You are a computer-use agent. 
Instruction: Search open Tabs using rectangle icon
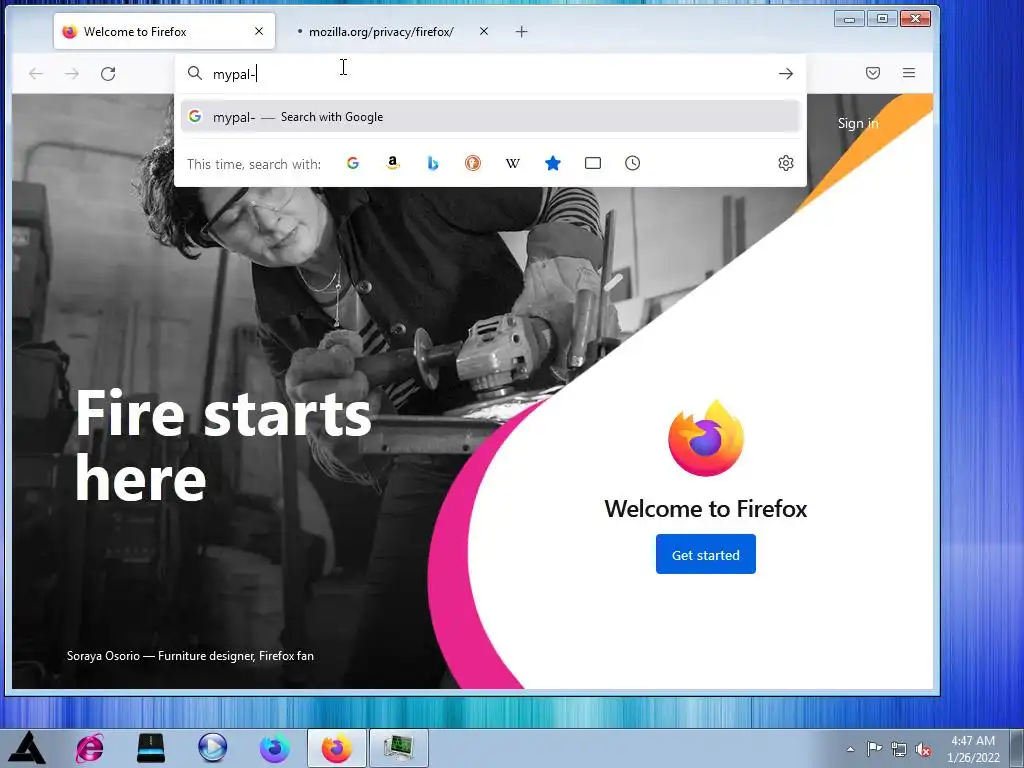click(x=593, y=163)
